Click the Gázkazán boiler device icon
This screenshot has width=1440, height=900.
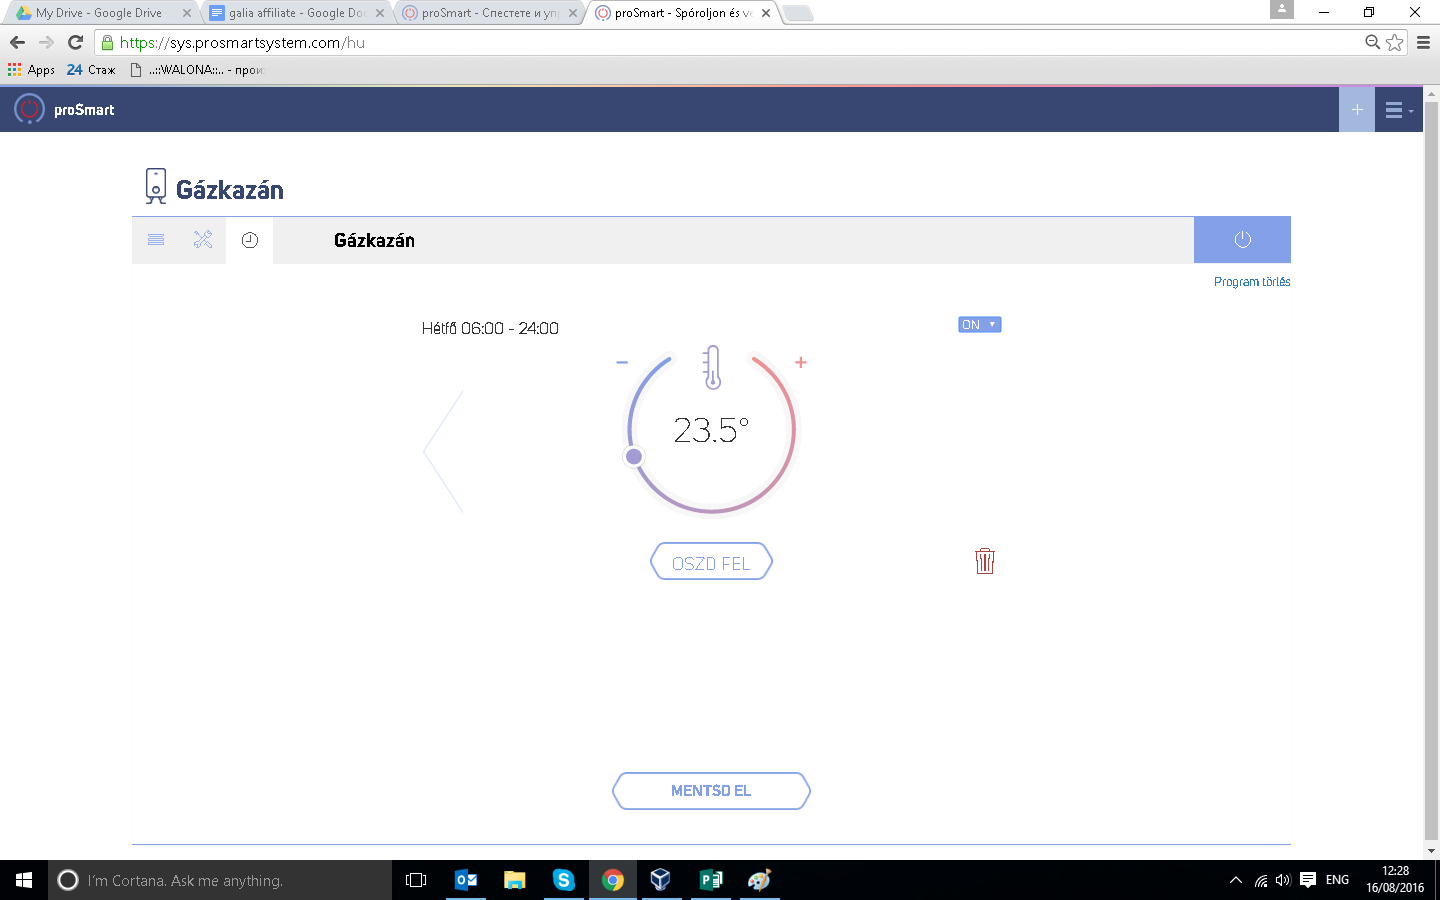click(x=155, y=186)
